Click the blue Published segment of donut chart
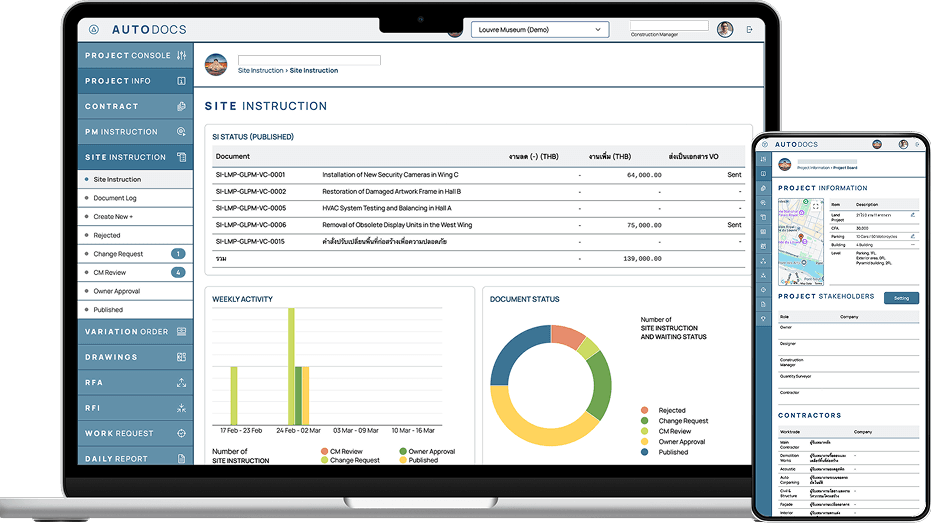This screenshot has height=523, width=931. [x=514, y=350]
